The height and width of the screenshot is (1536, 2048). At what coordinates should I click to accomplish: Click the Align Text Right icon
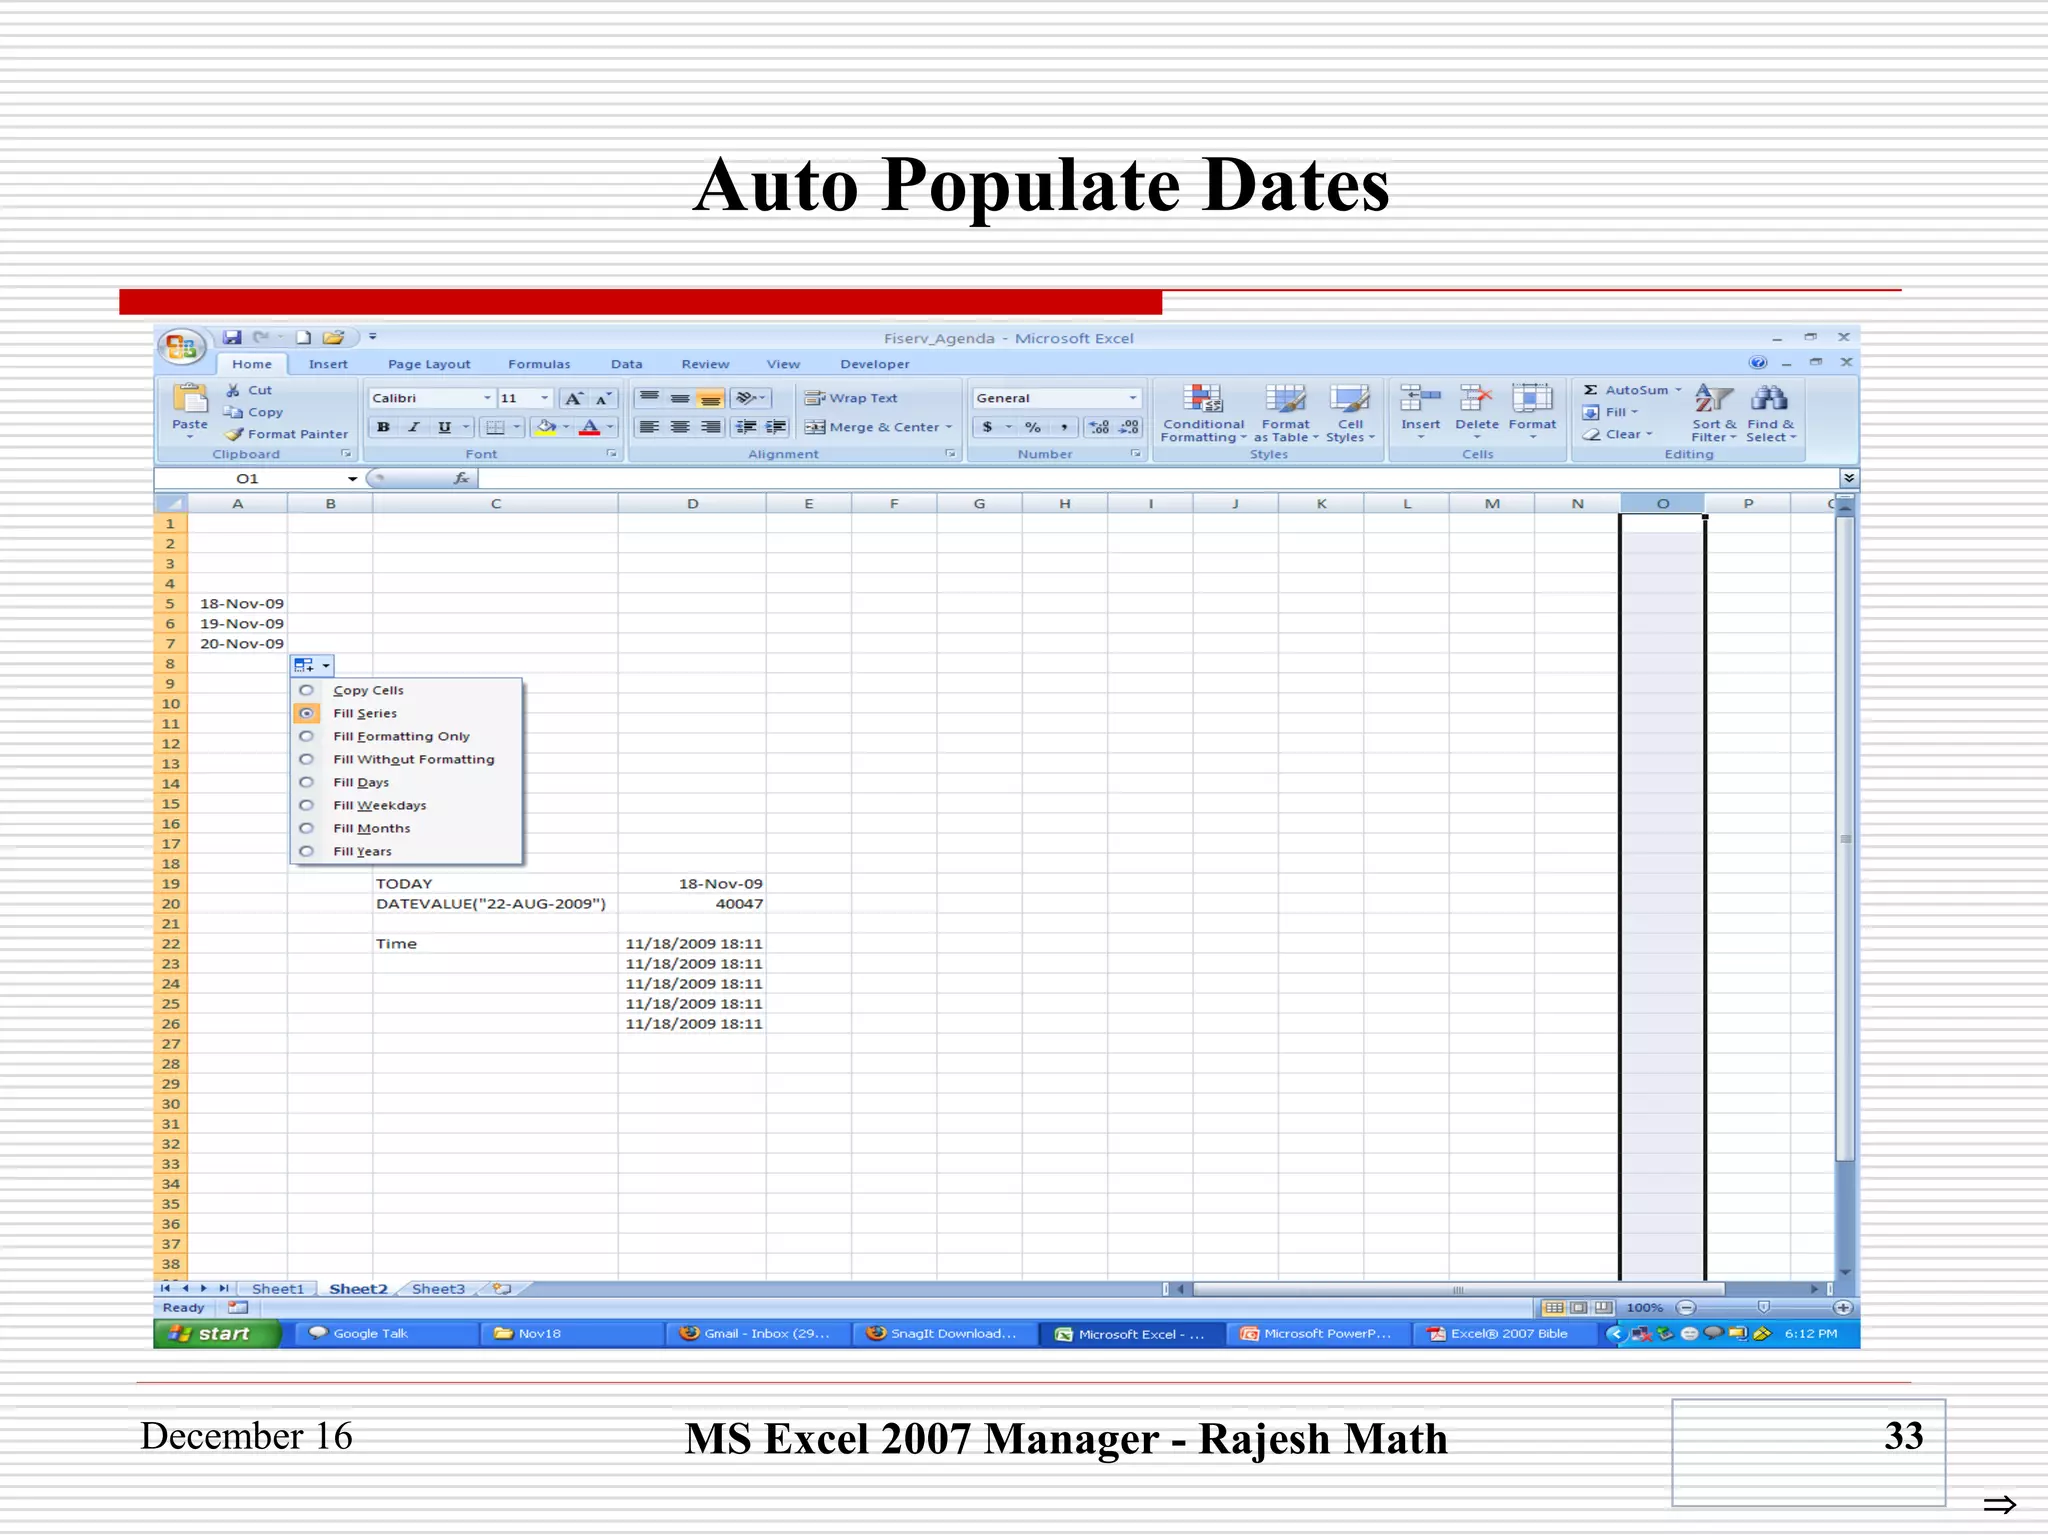[710, 427]
